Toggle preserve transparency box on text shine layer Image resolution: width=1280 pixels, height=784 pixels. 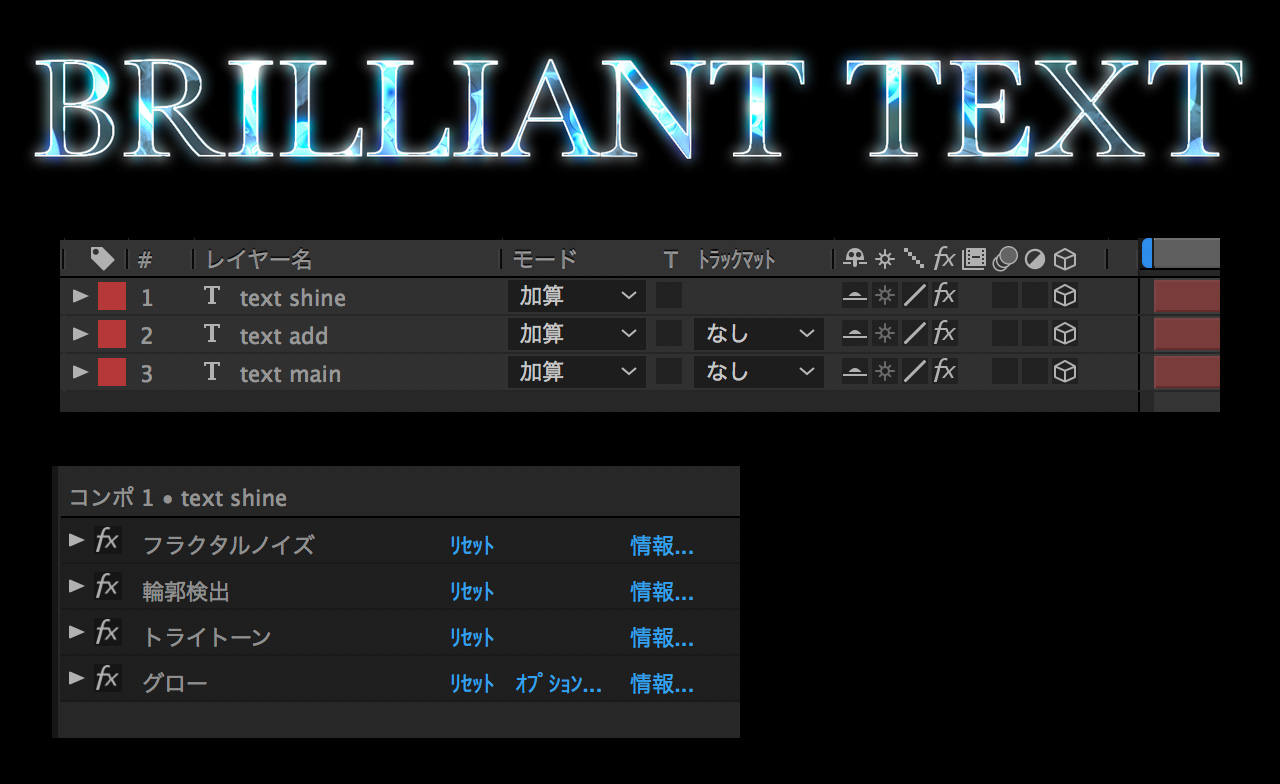point(669,295)
